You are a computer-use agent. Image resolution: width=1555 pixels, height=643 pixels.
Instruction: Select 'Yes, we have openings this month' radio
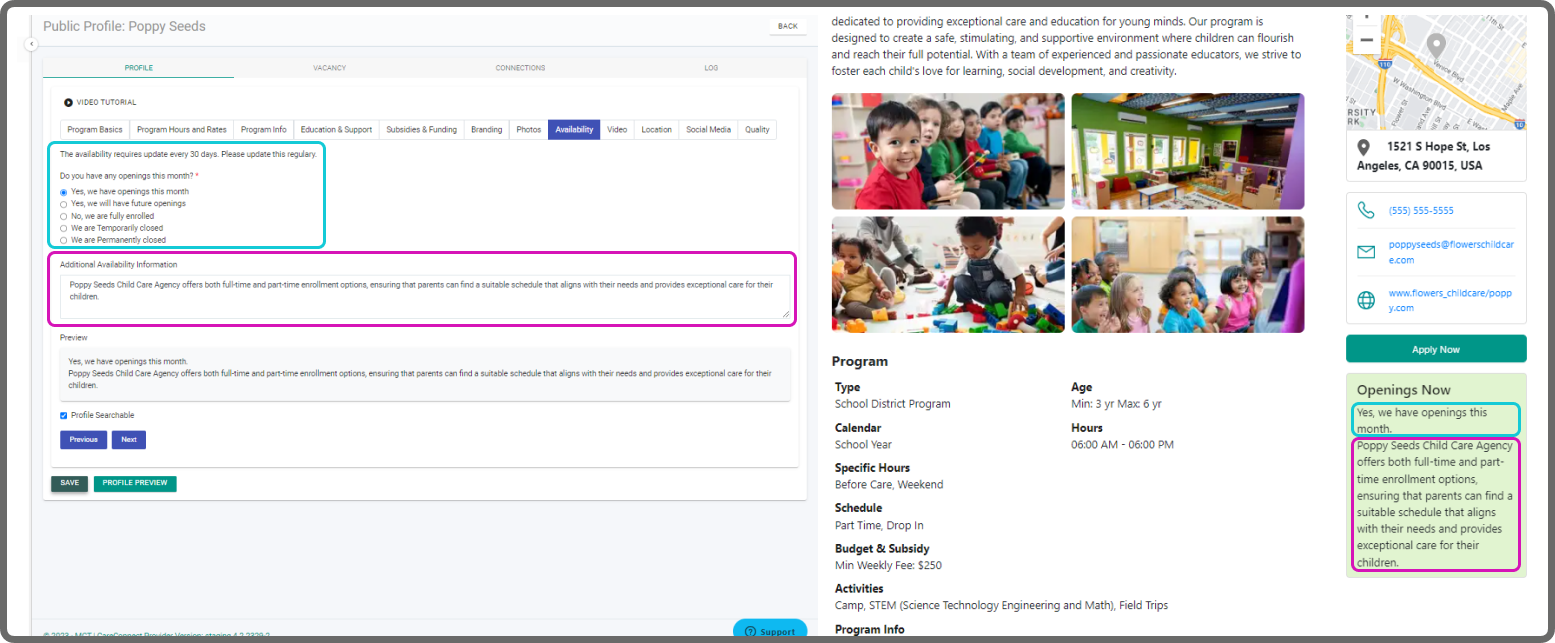click(x=64, y=192)
